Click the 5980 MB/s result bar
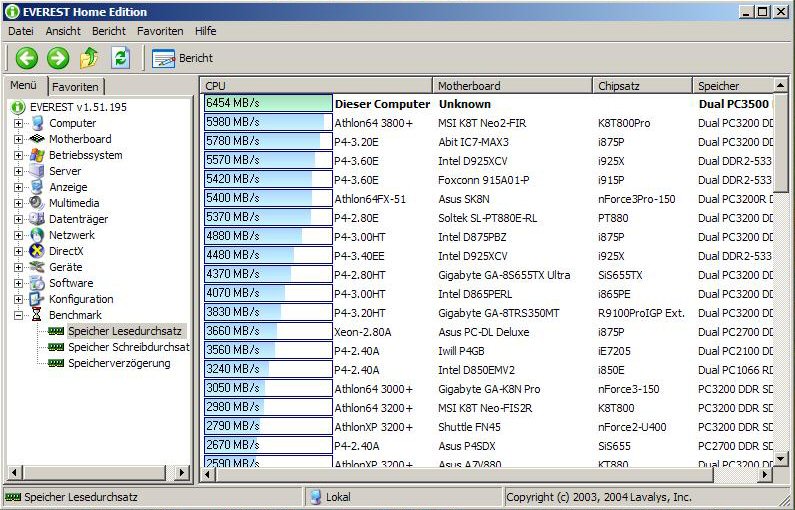Viewport: 795px width, 510px height. tap(268, 122)
